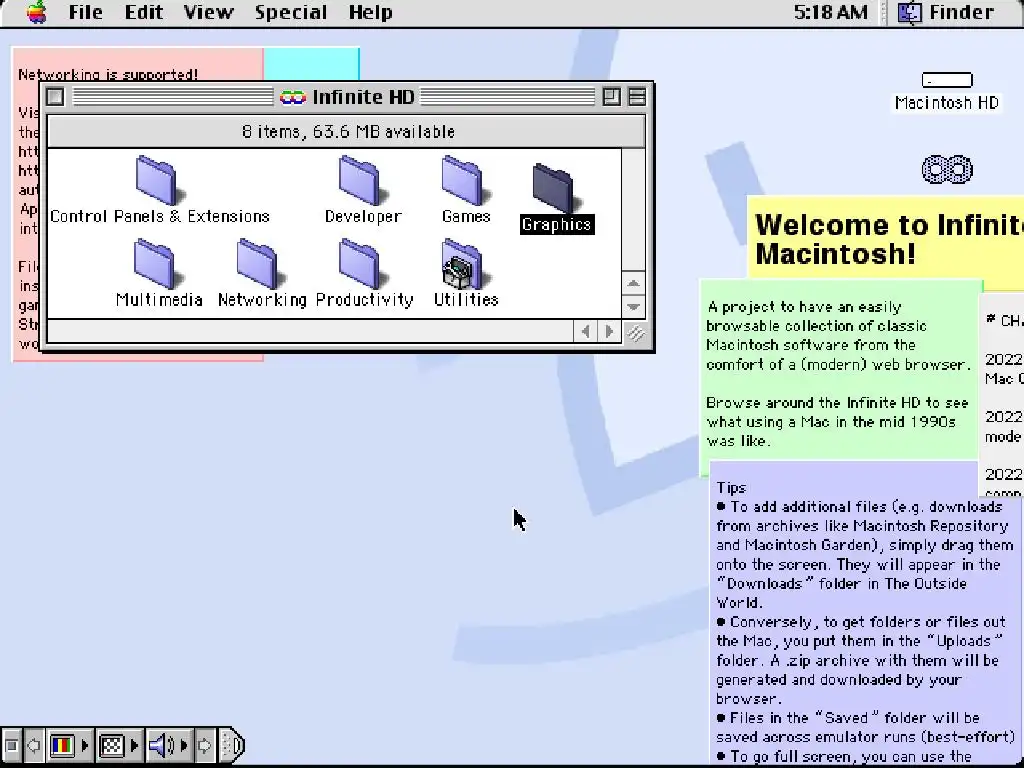The width and height of the screenshot is (1024, 768).
Task: Zoom the Infinite HD window
Action: click(612, 97)
